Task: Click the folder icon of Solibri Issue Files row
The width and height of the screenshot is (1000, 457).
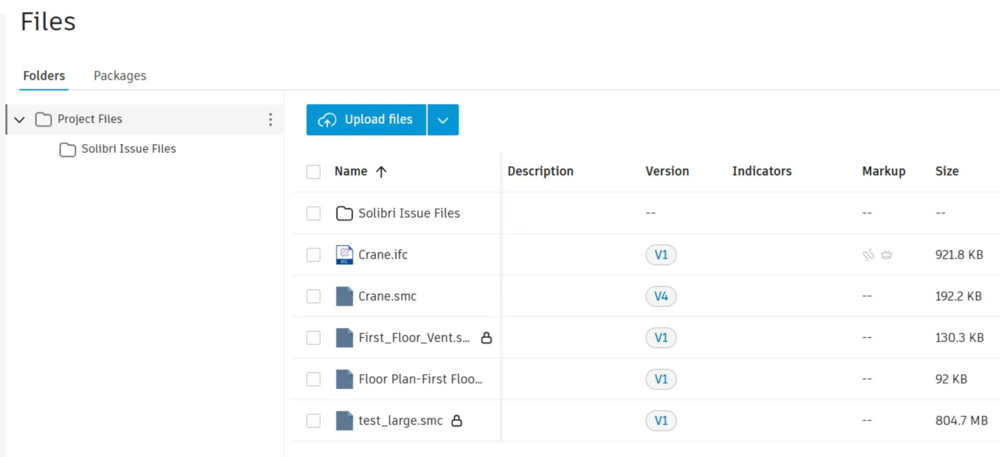Action: (x=344, y=214)
